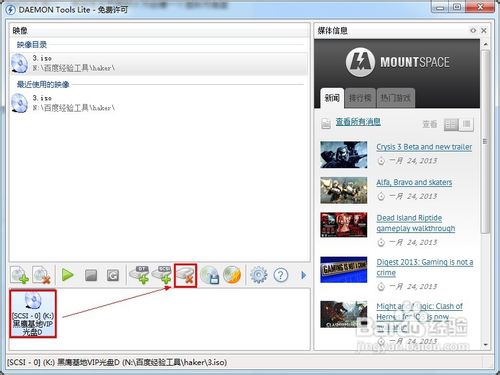Click the 最近使用的映像 section header
This screenshot has height=375, width=500.
click(43, 84)
